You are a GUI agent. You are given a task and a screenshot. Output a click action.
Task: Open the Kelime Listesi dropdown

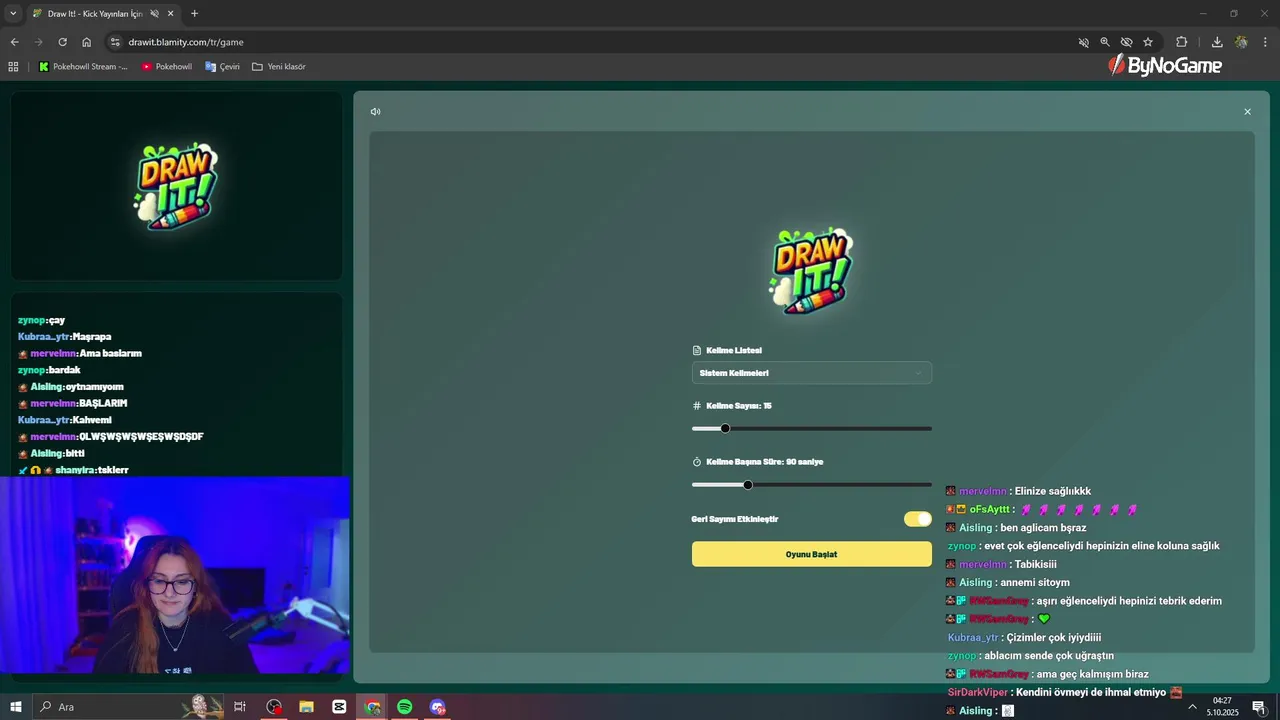[812, 373]
